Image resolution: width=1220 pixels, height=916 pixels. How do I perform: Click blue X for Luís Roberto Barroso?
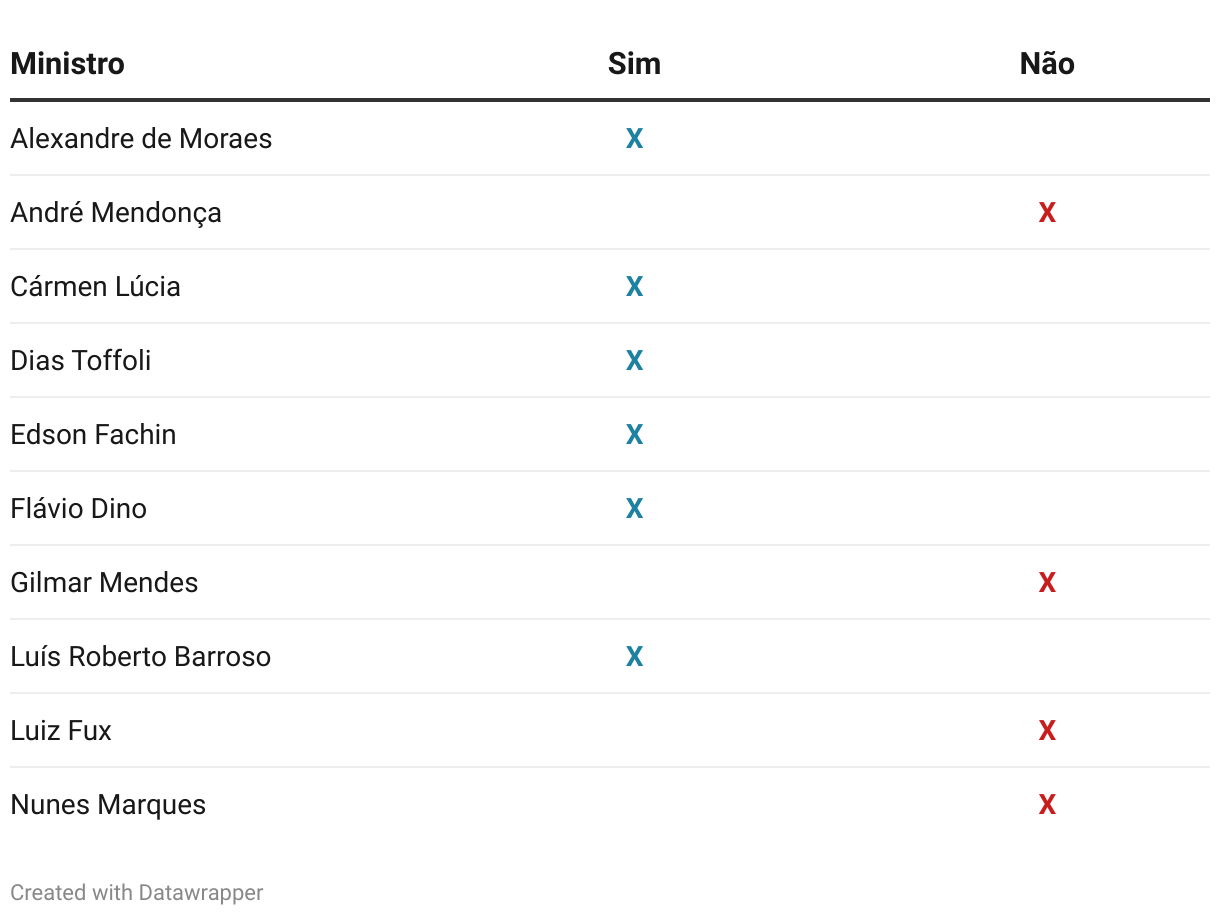634,657
